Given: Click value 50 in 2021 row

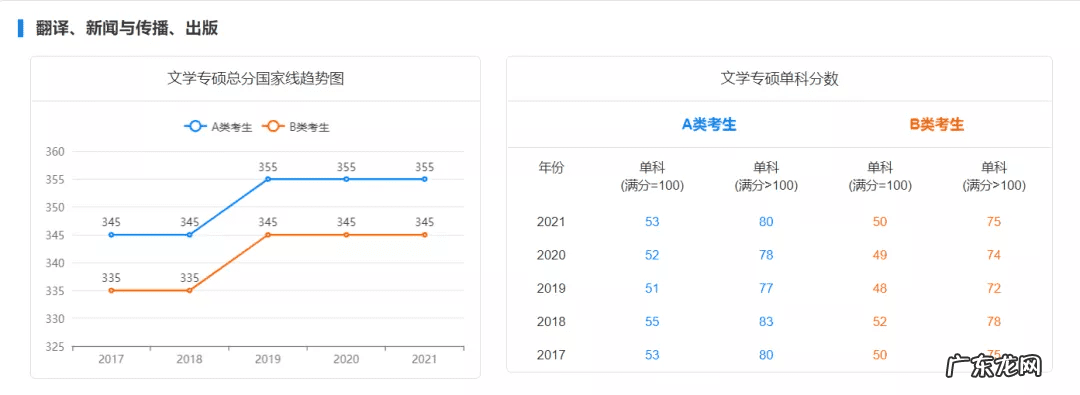Looking at the screenshot, I should tap(880, 222).
